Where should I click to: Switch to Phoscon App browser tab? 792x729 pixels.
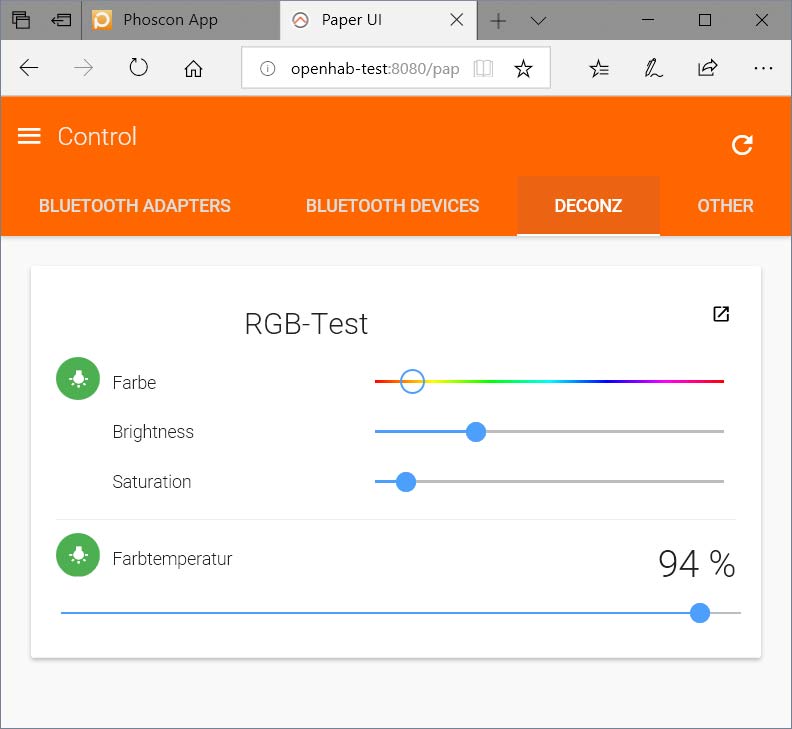coord(170,20)
